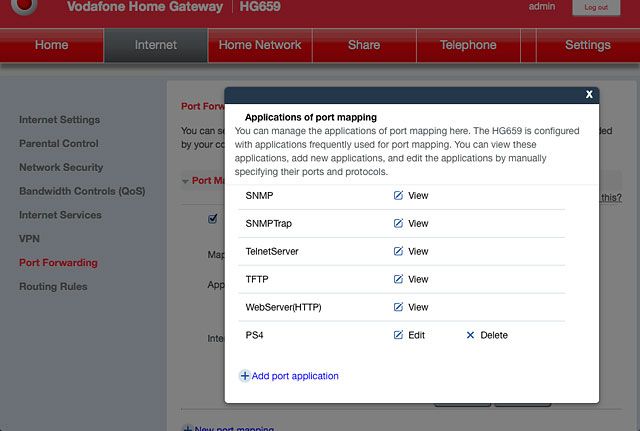Click the Vodafone logo in header

tap(24, 6)
